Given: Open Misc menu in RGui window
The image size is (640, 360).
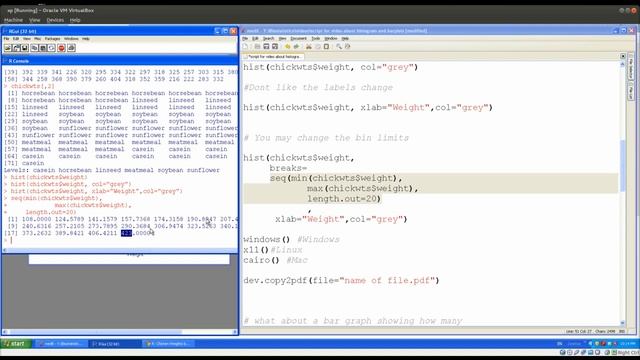Looking at the screenshot, I should (x=38, y=39).
